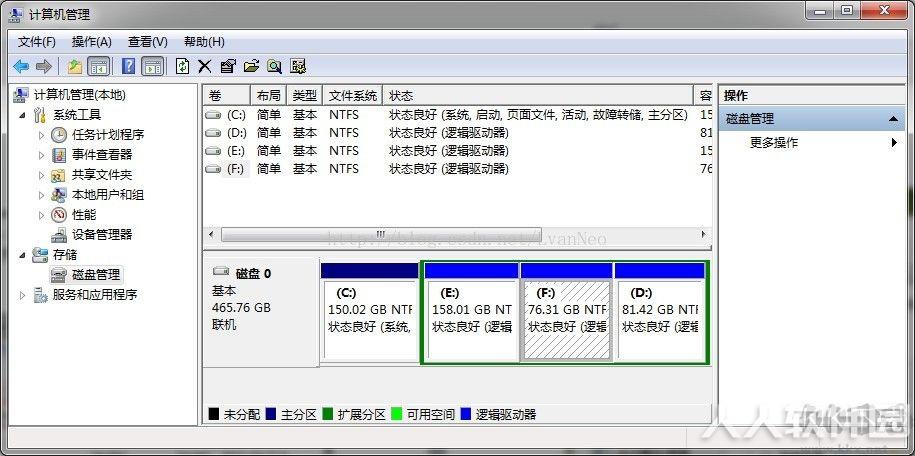This screenshot has width=915, height=456.
Task: Sort by the 布局 column header
Action: click(268, 95)
